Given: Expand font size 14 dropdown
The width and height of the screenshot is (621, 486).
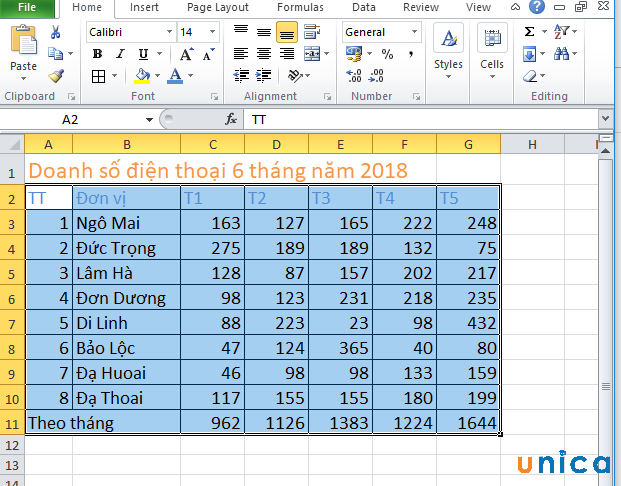Looking at the screenshot, I should coord(213,32).
